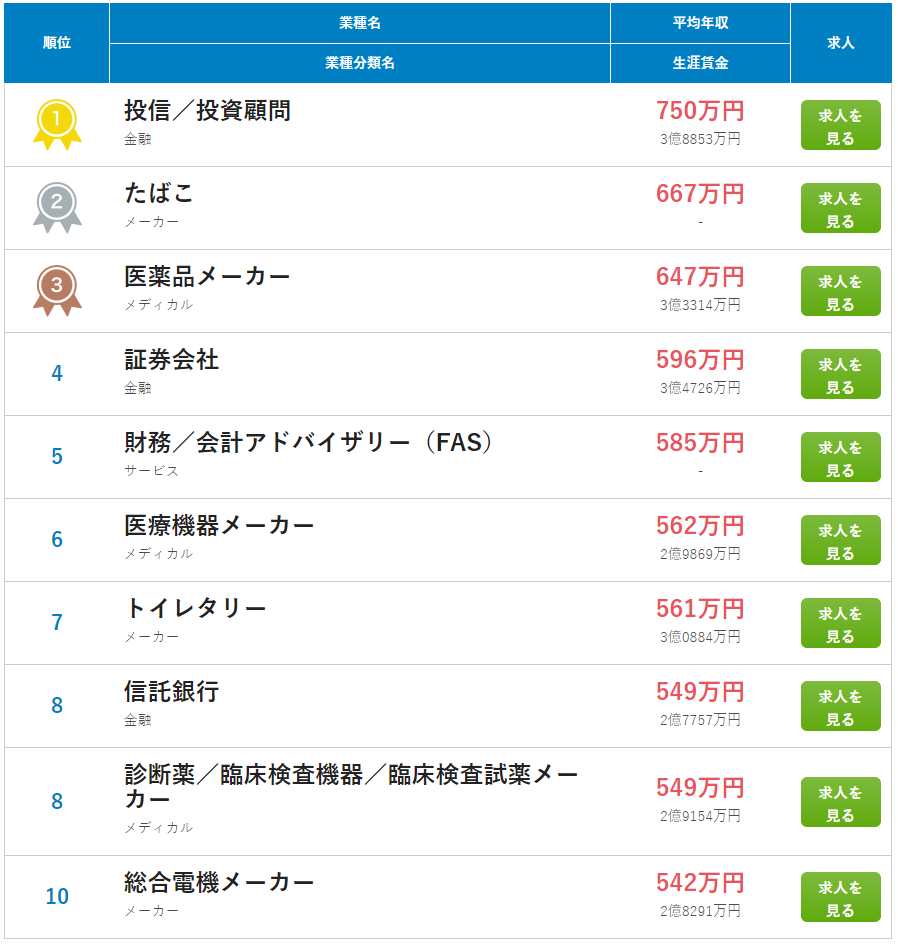Click 求人を見る button for 投信／投資顧問
This screenshot has width=898, height=944.
pyautogui.click(x=840, y=125)
